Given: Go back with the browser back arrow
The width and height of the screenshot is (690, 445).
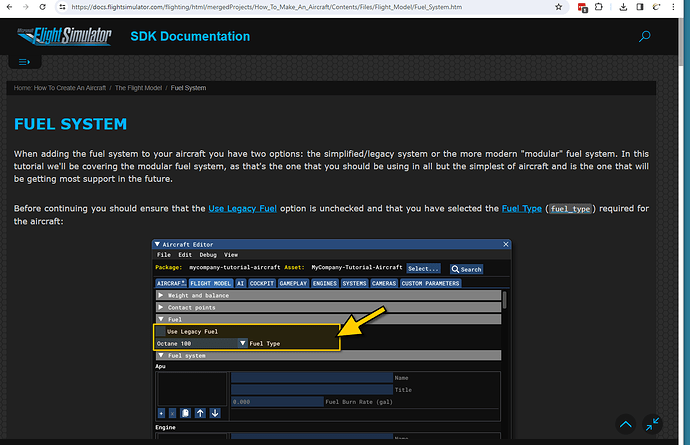Looking at the screenshot, I should [9, 7].
